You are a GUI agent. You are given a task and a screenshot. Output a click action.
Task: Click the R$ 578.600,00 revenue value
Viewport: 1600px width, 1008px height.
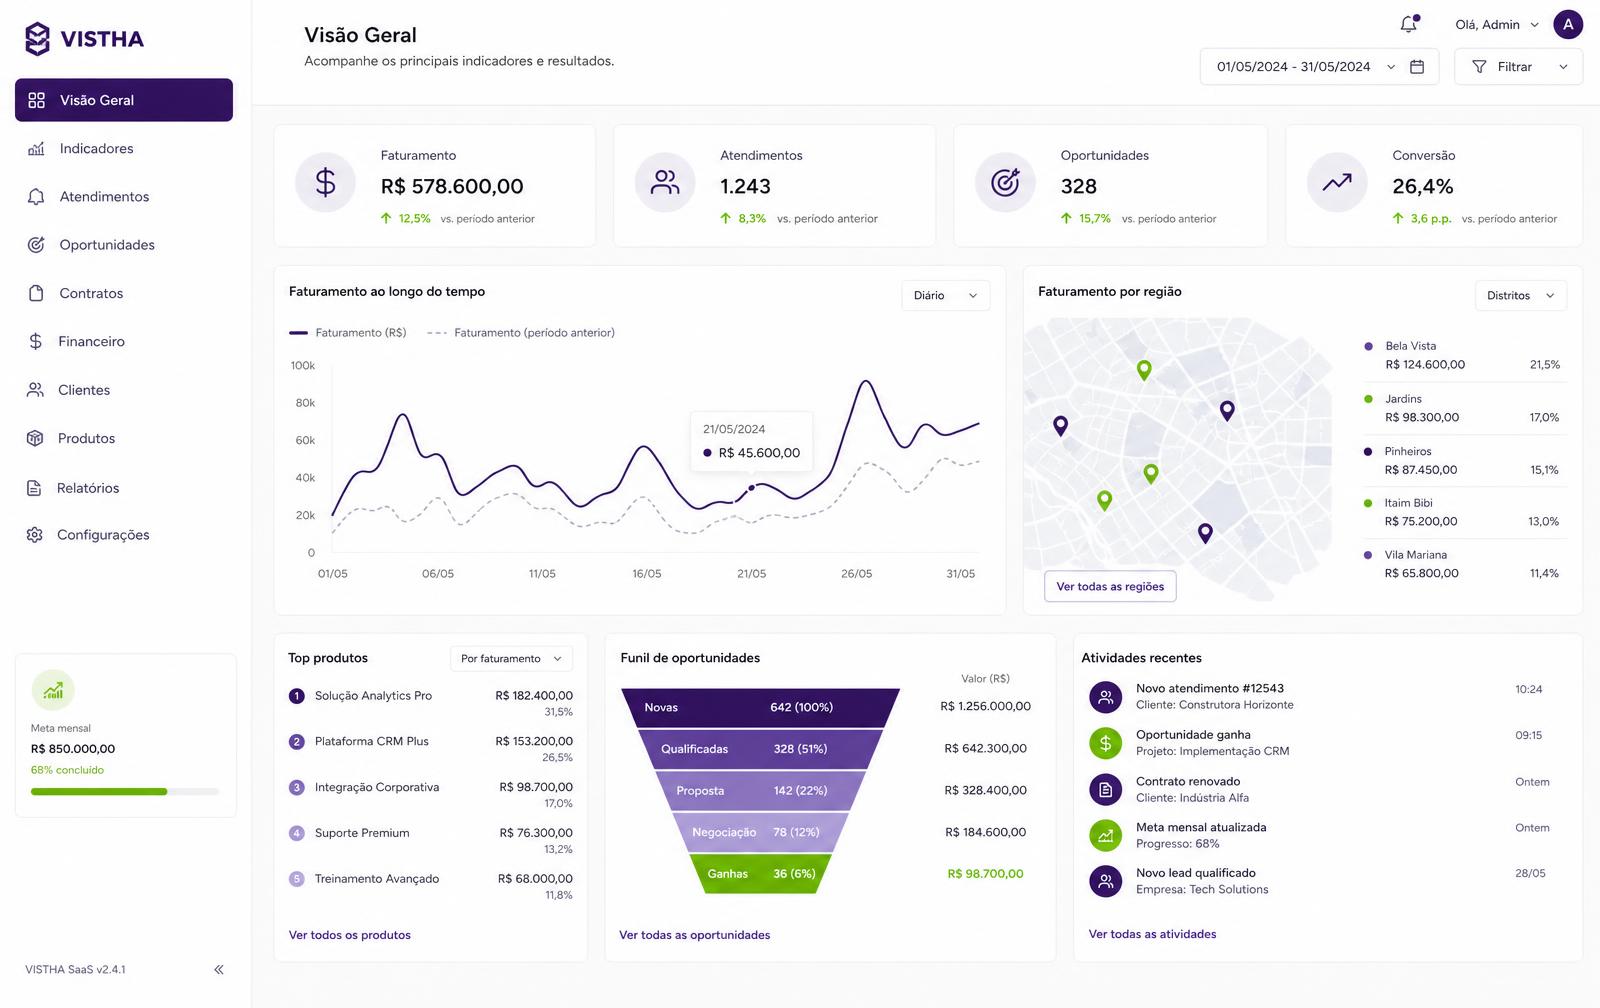(452, 187)
